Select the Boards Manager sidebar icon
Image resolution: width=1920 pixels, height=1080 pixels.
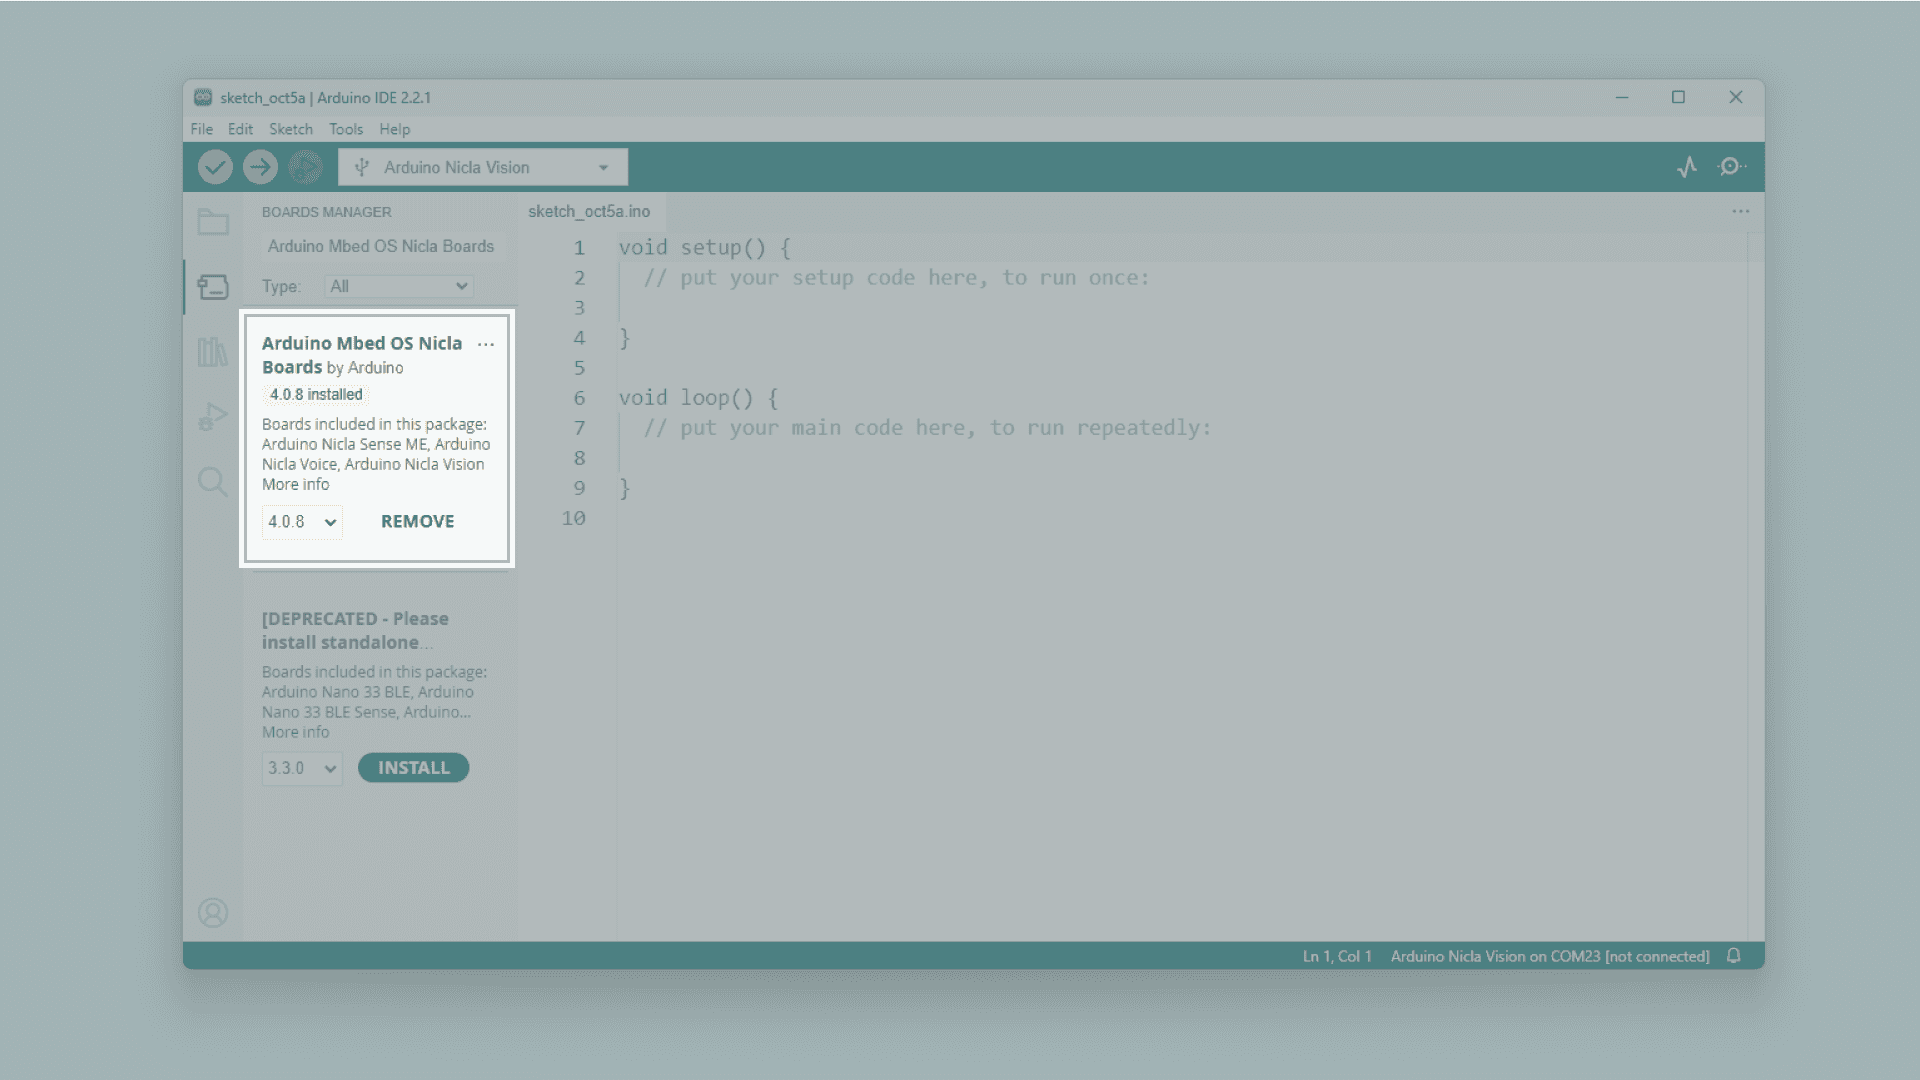tap(213, 287)
